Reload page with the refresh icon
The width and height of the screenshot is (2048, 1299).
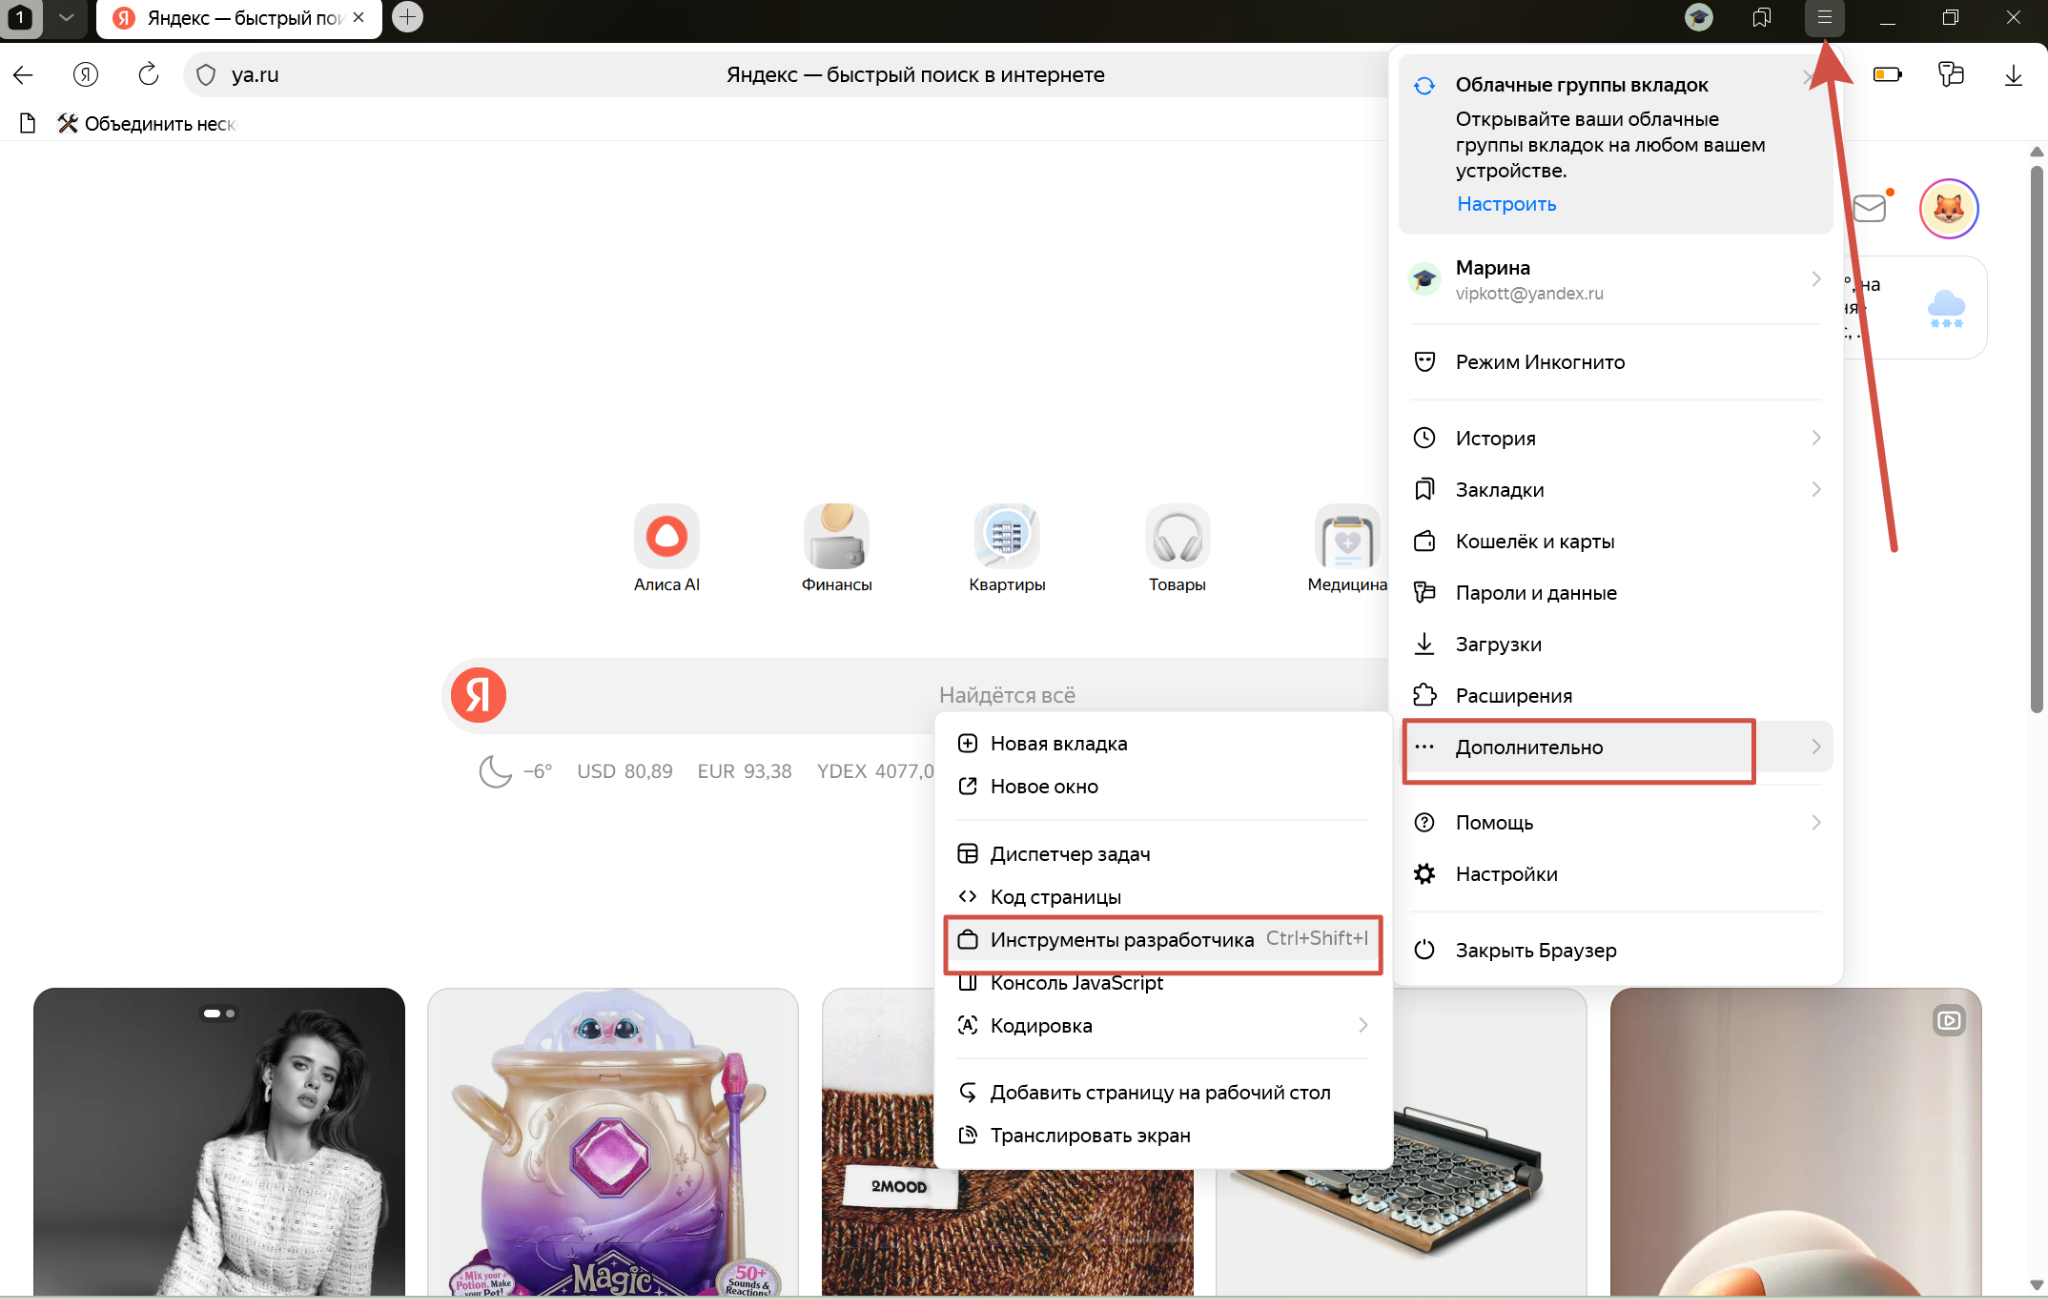click(x=148, y=74)
